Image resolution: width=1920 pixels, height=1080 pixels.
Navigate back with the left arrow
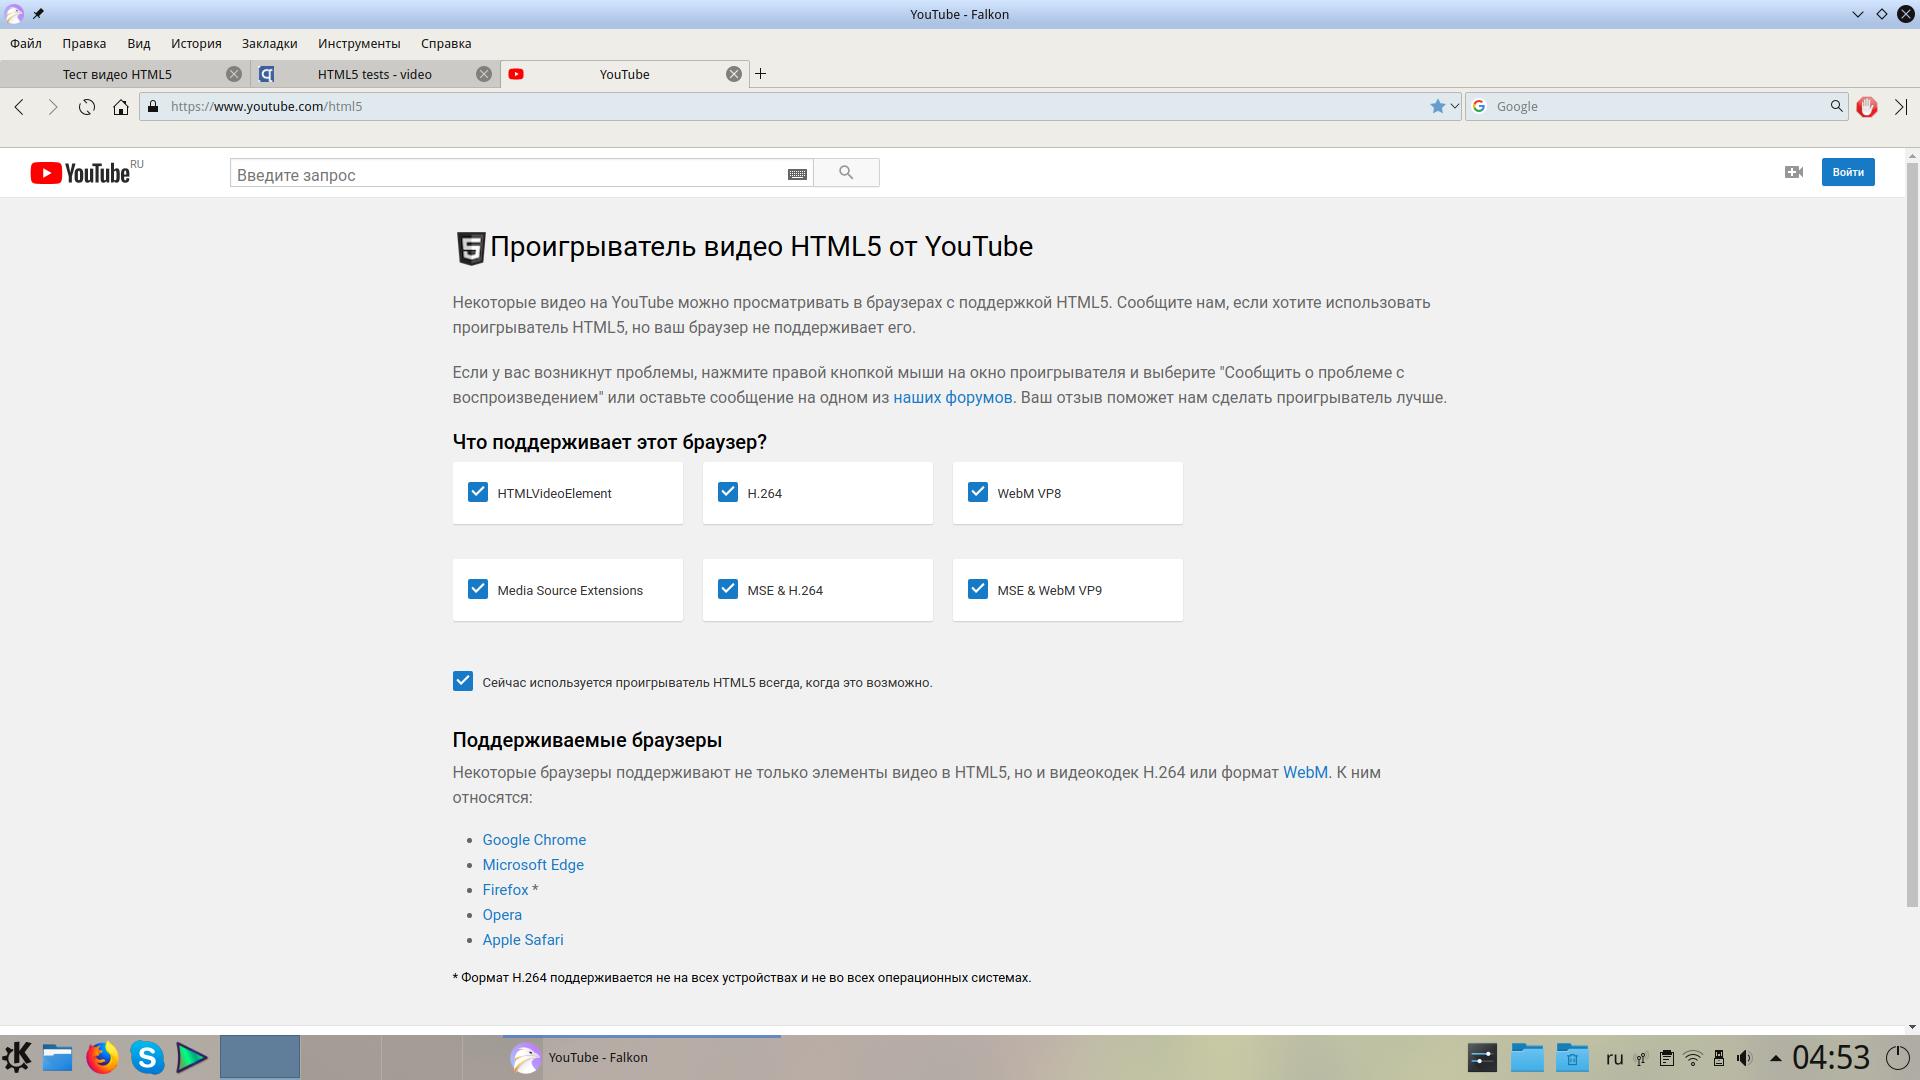pyautogui.click(x=19, y=107)
